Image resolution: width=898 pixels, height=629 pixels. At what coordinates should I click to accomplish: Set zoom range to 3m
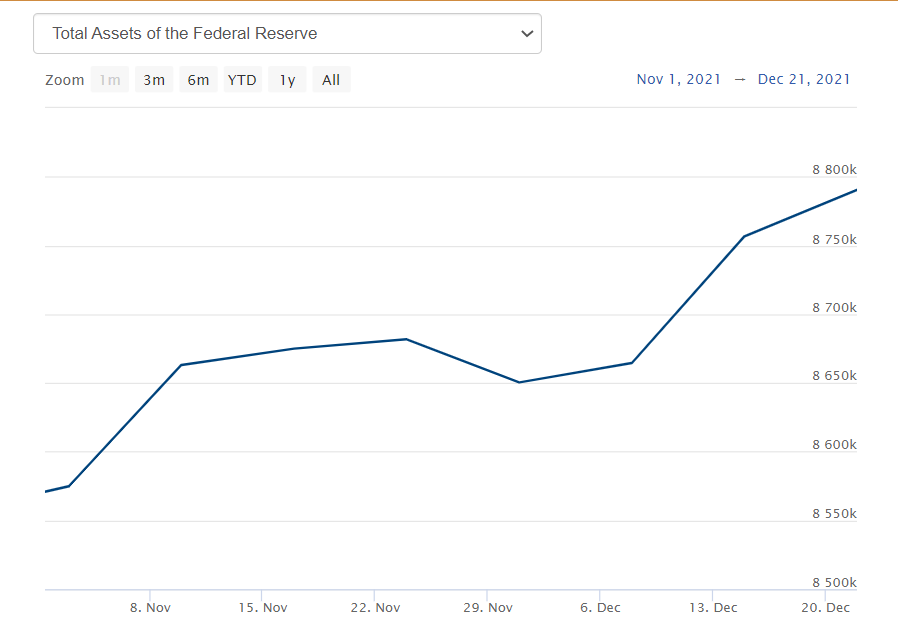tap(154, 80)
